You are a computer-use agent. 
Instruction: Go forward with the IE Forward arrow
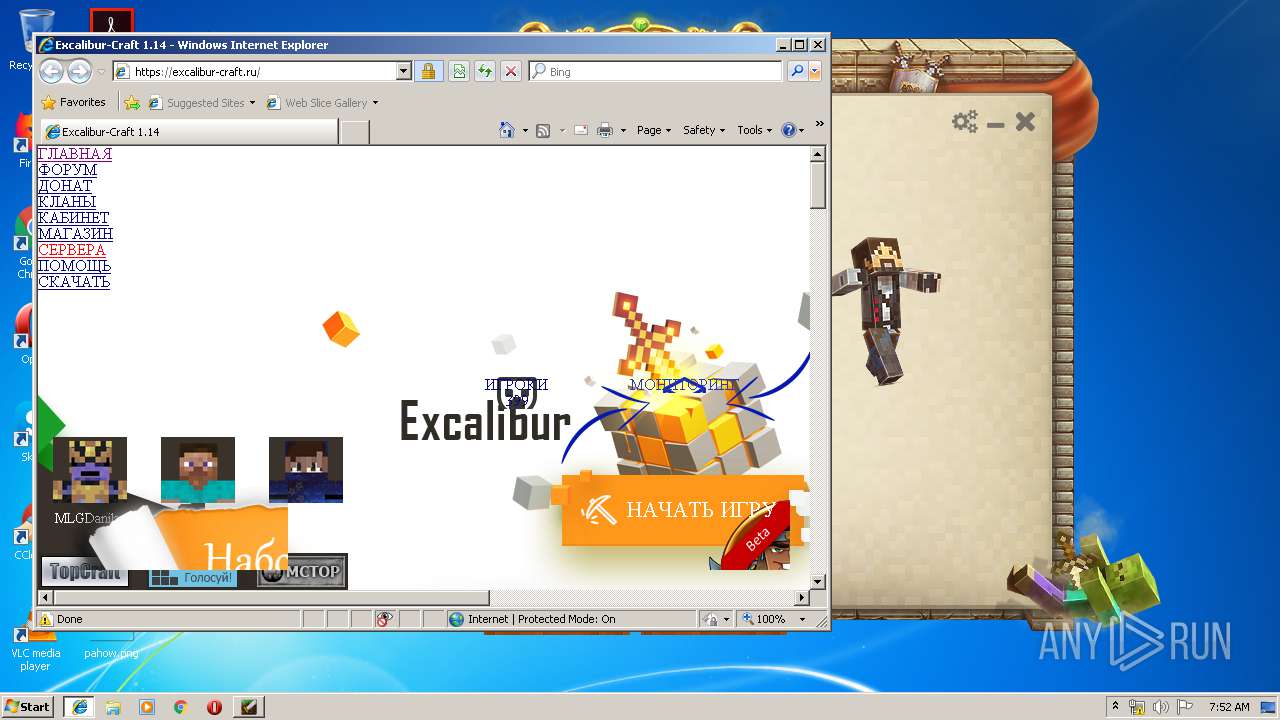coord(79,71)
